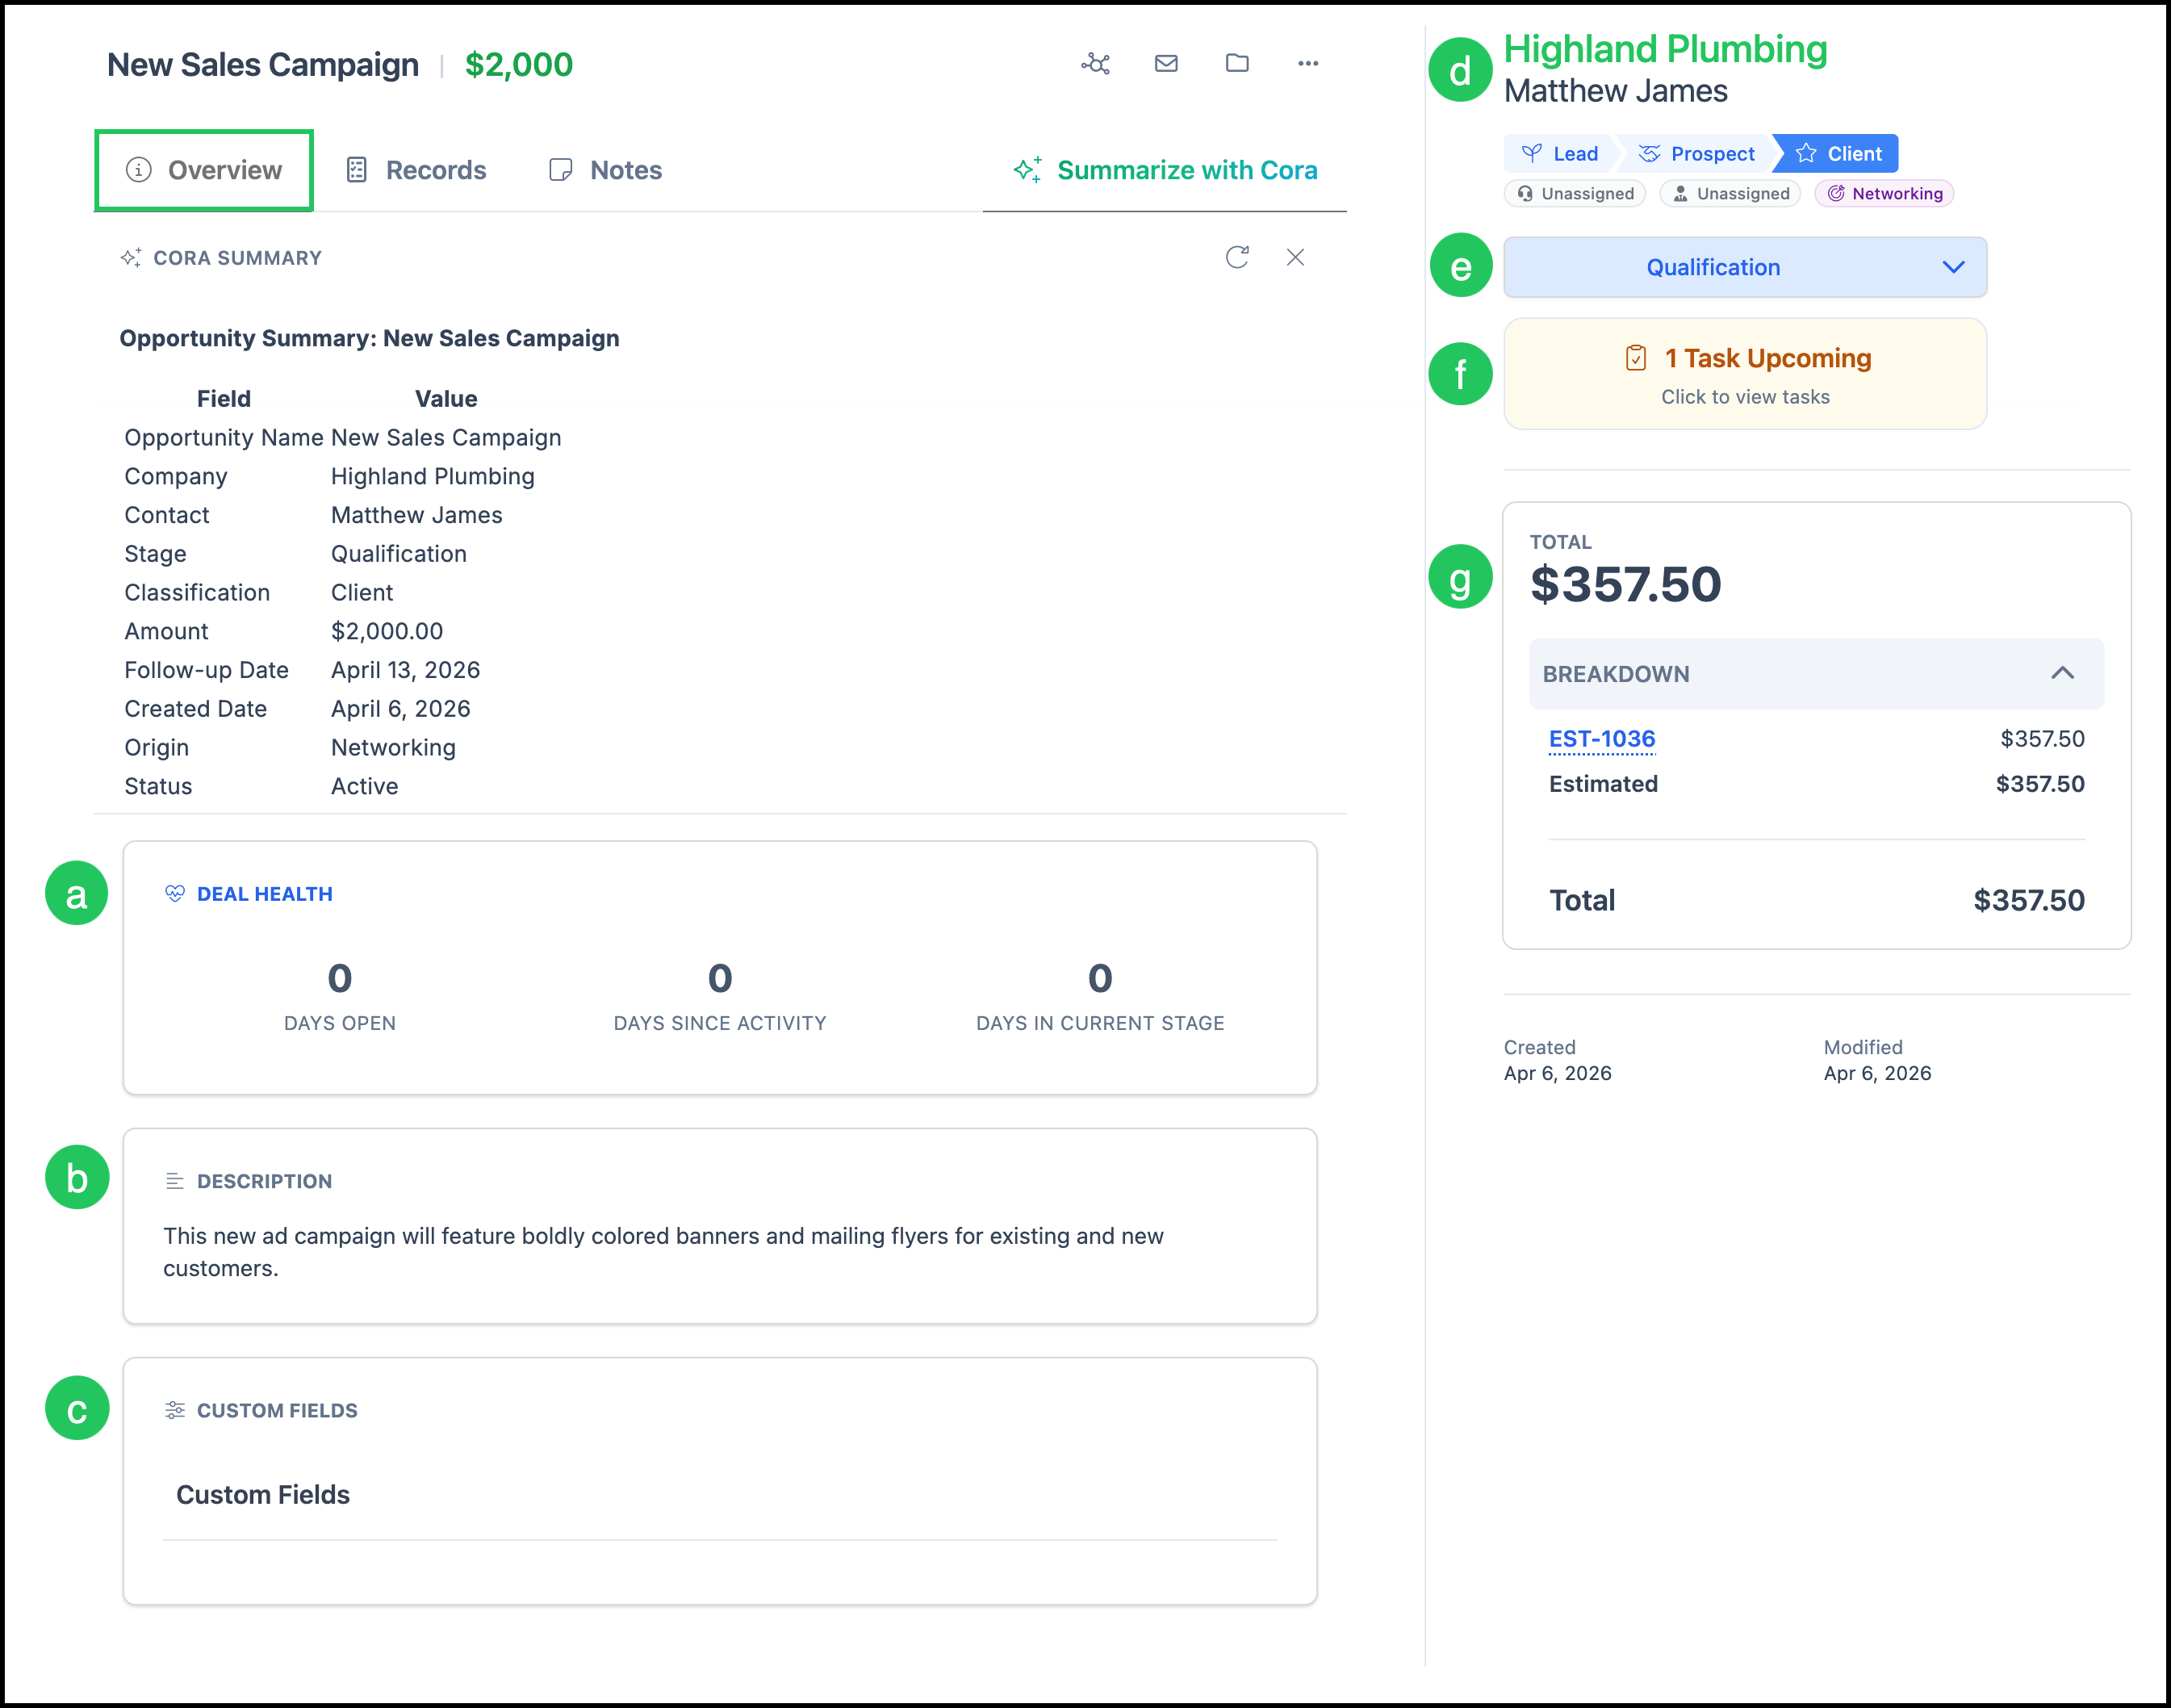The image size is (2171, 1708).
Task: Select the Prospect classification stage
Action: 1697,154
